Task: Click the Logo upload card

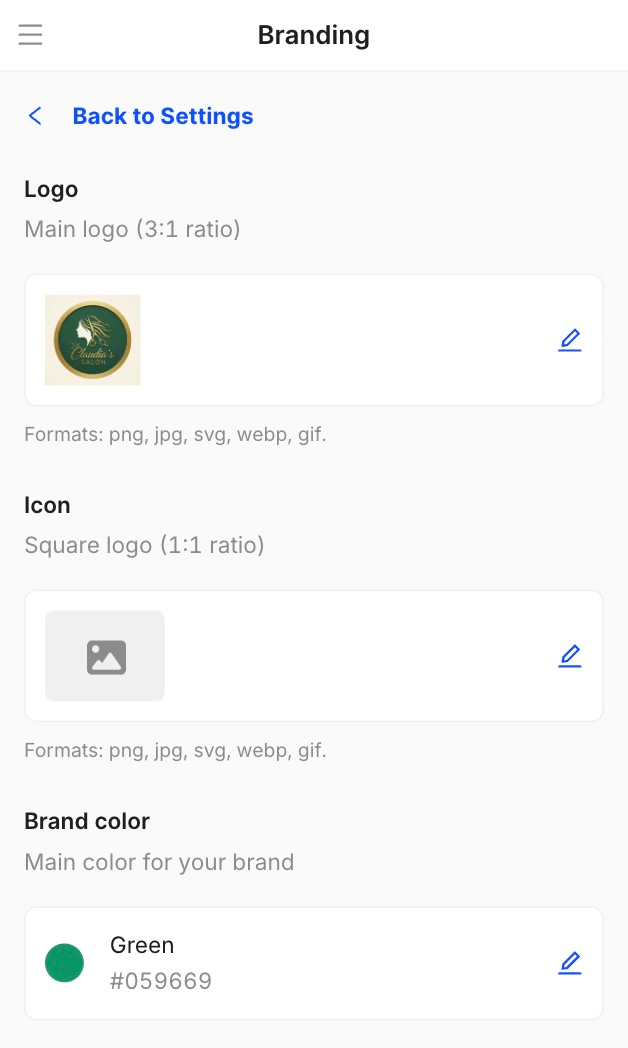Action: [314, 339]
